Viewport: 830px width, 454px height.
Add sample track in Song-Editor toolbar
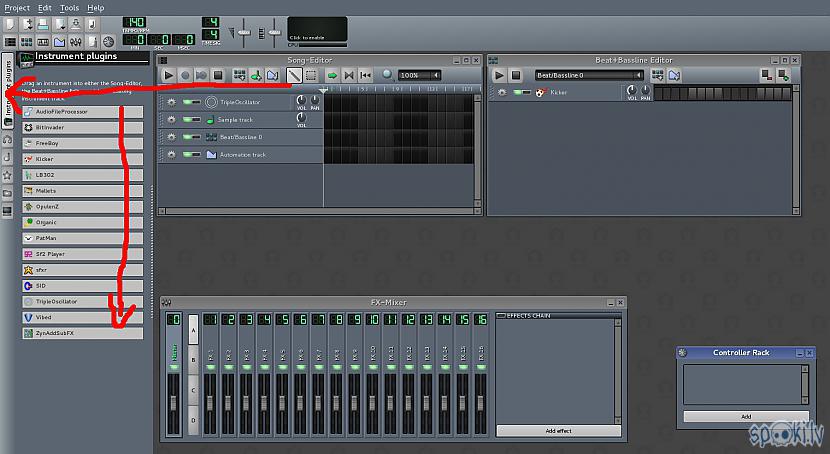coord(256,75)
